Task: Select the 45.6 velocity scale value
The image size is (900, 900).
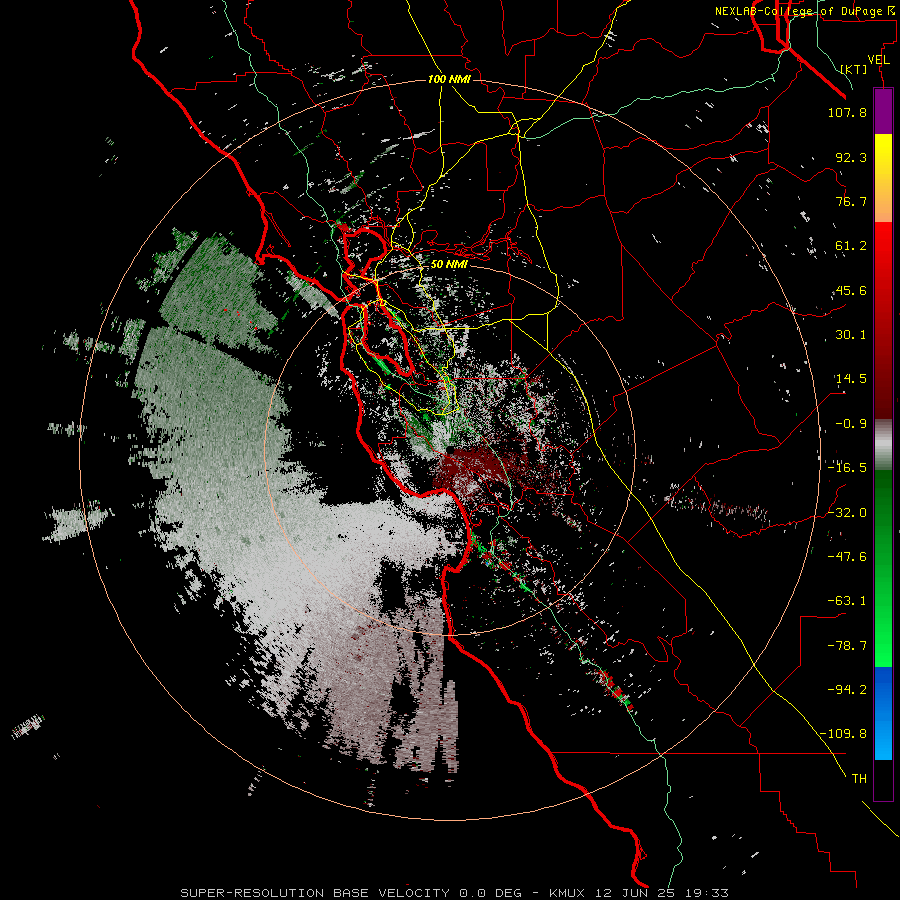Action: 851,290
